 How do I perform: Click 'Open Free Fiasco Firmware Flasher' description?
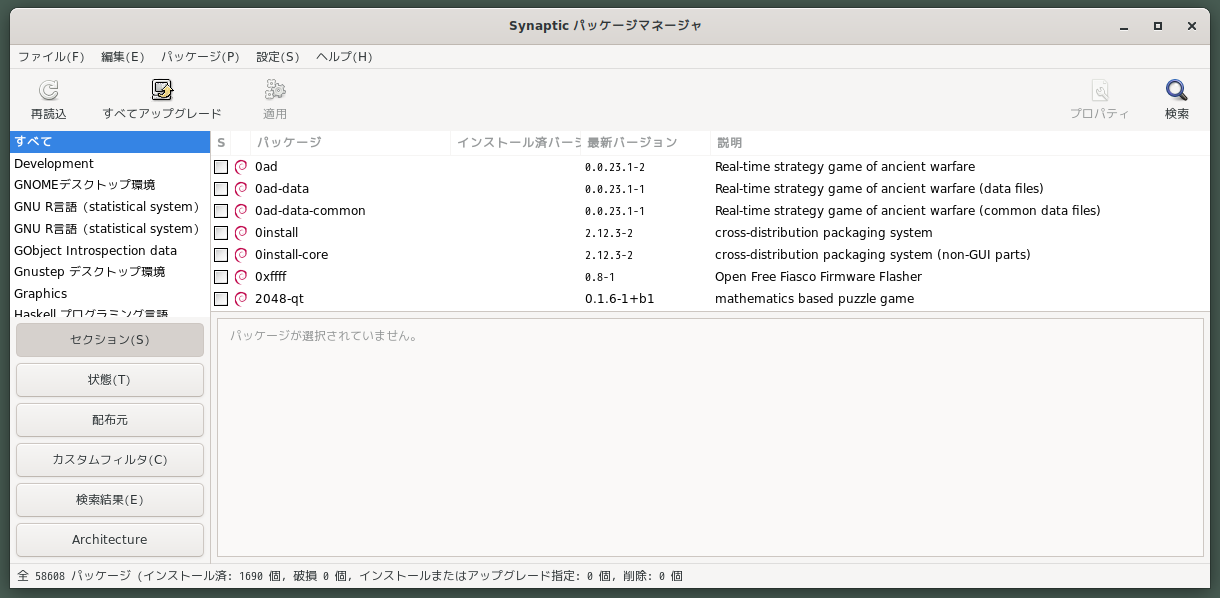[x=818, y=277]
